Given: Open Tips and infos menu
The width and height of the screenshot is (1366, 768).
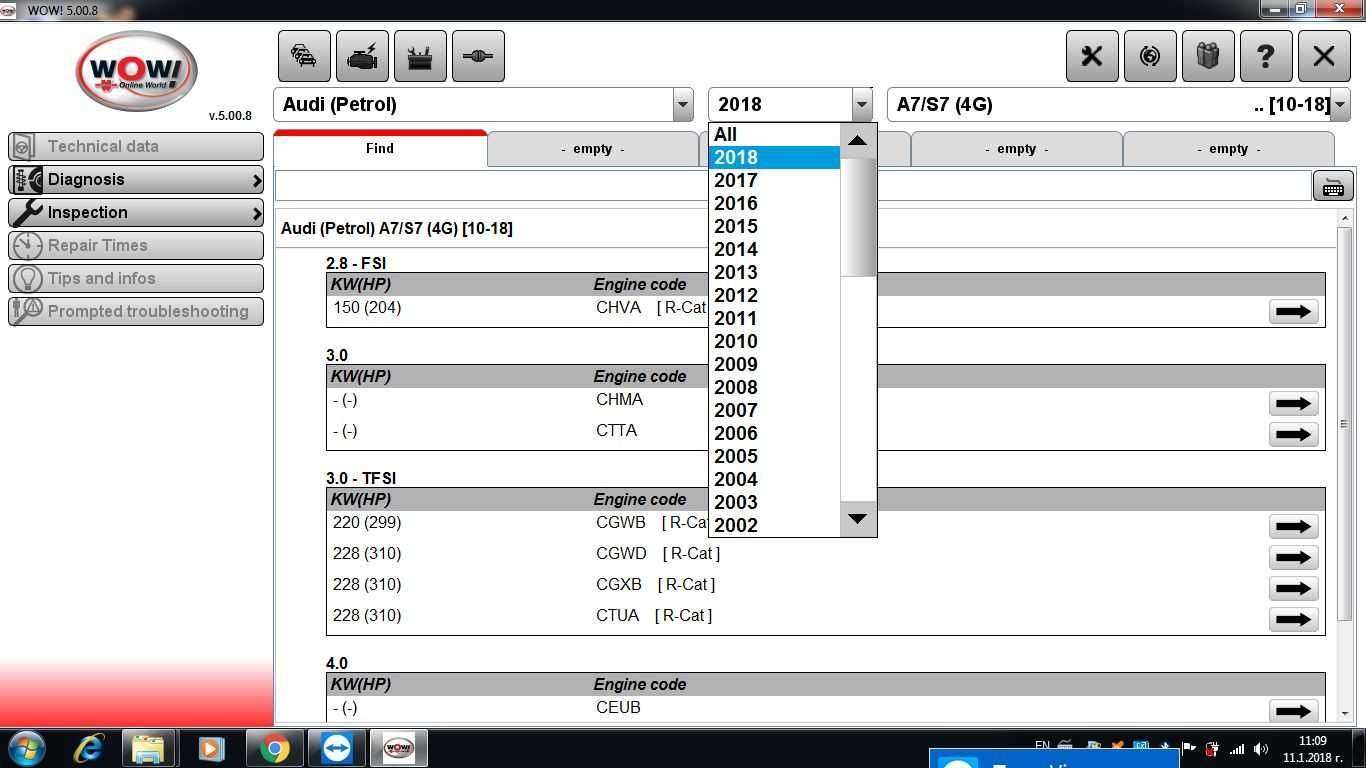Looking at the screenshot, I should click(x=136, y=278).
